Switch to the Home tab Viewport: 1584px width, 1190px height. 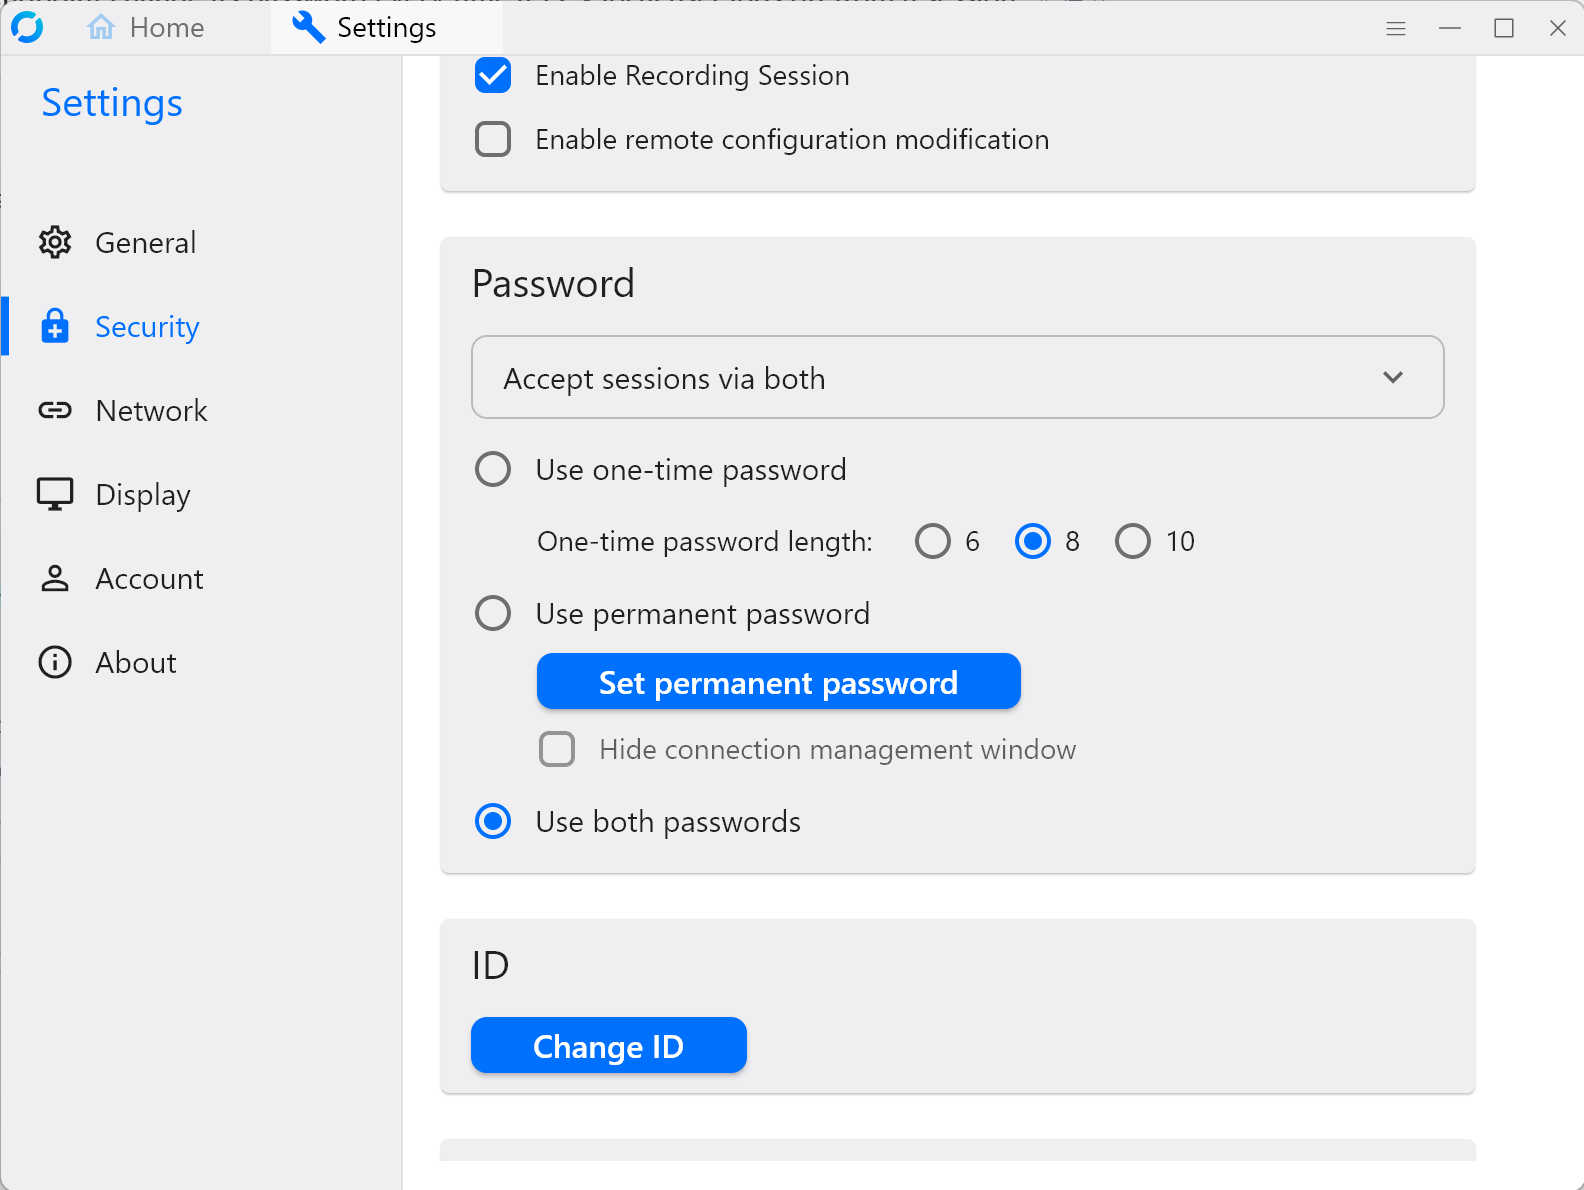click(x=148, y=27)
